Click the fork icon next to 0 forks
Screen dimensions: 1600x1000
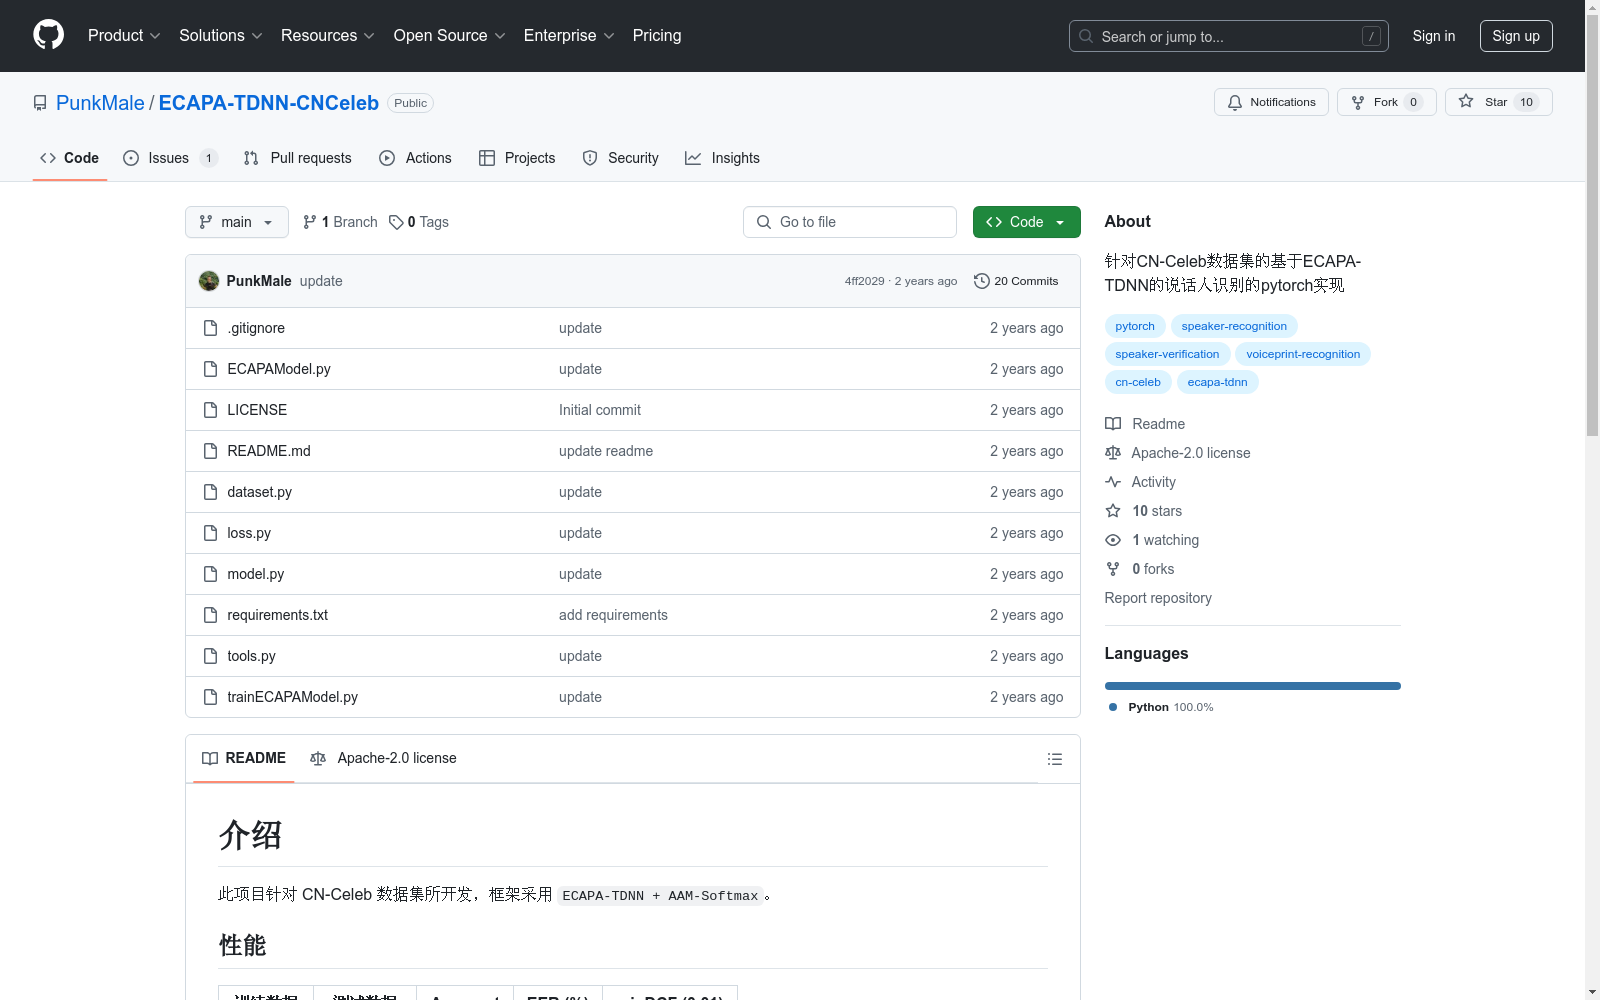pyautogui.click(x=1113, y=569)
